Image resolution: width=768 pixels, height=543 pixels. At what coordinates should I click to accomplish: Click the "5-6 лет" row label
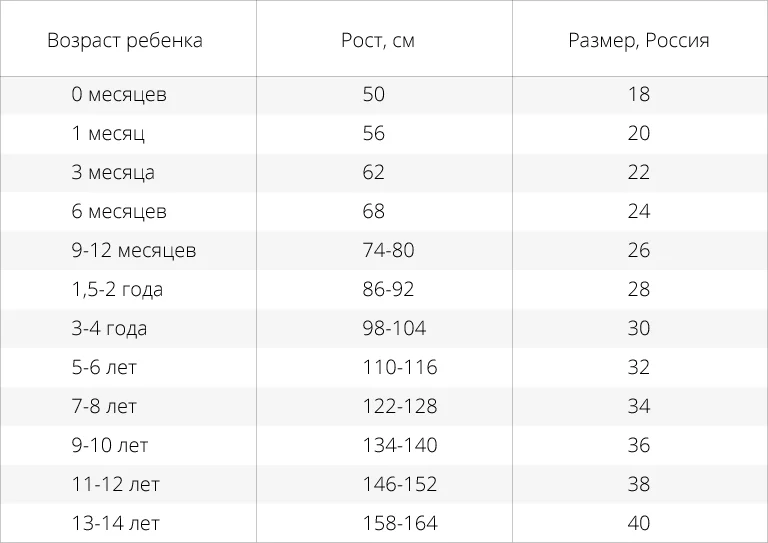104,368
